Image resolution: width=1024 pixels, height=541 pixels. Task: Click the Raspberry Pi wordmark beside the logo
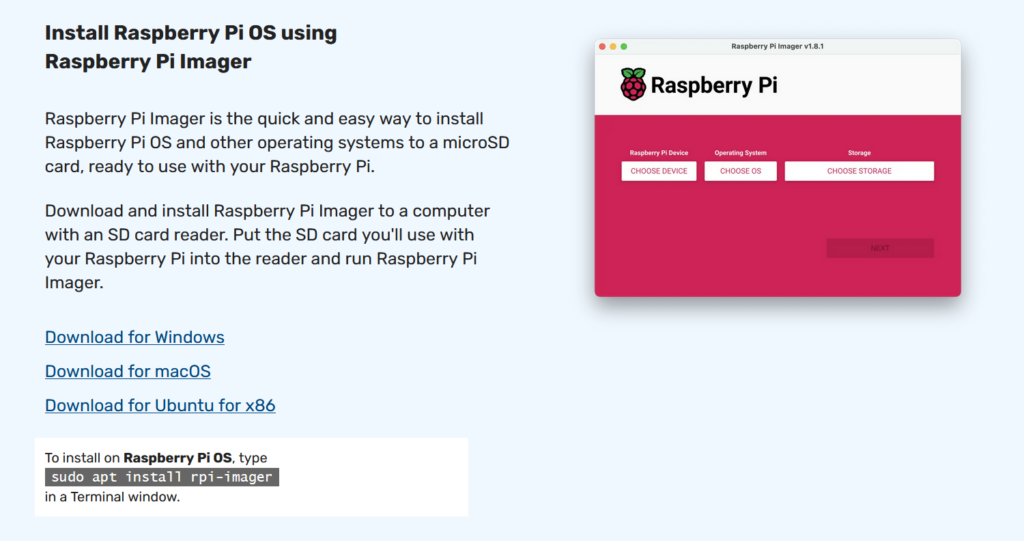click(x=714, y=86)
